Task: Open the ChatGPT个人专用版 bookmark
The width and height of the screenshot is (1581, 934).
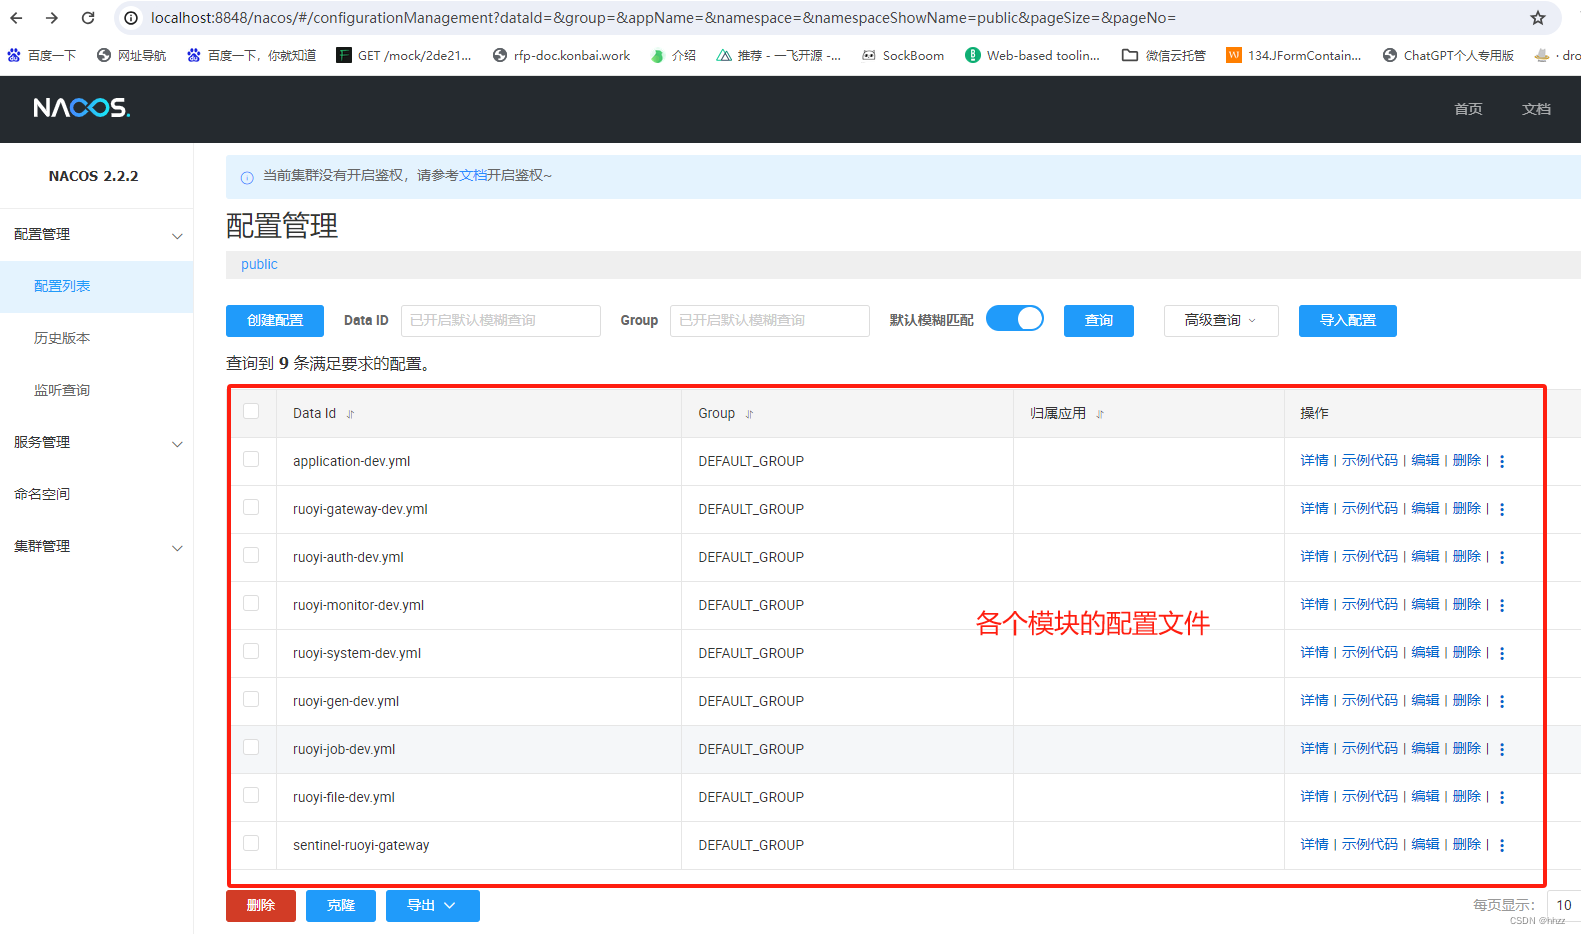Action: [x=1448, y=55]
